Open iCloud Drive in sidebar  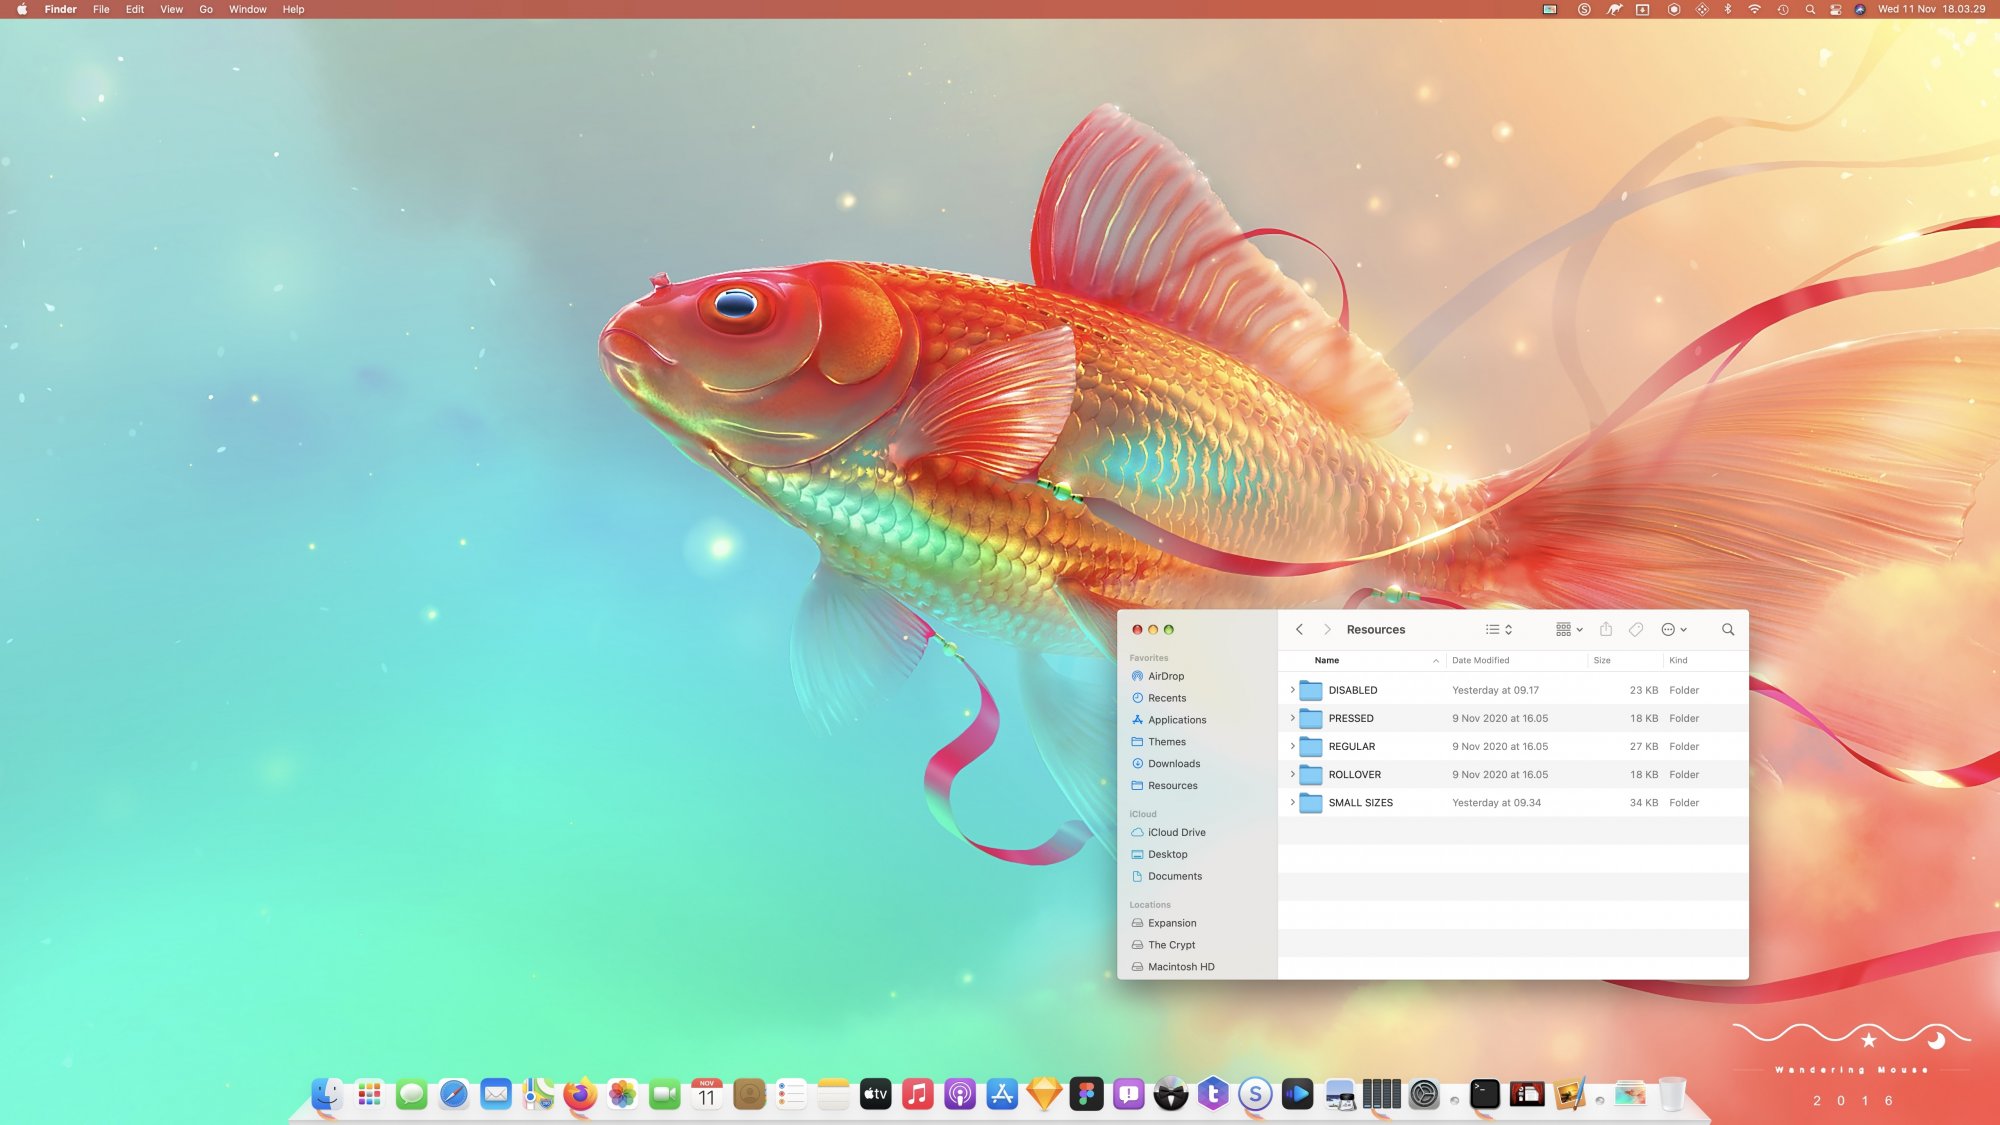pyautogui.click(x=1176, y=832)
